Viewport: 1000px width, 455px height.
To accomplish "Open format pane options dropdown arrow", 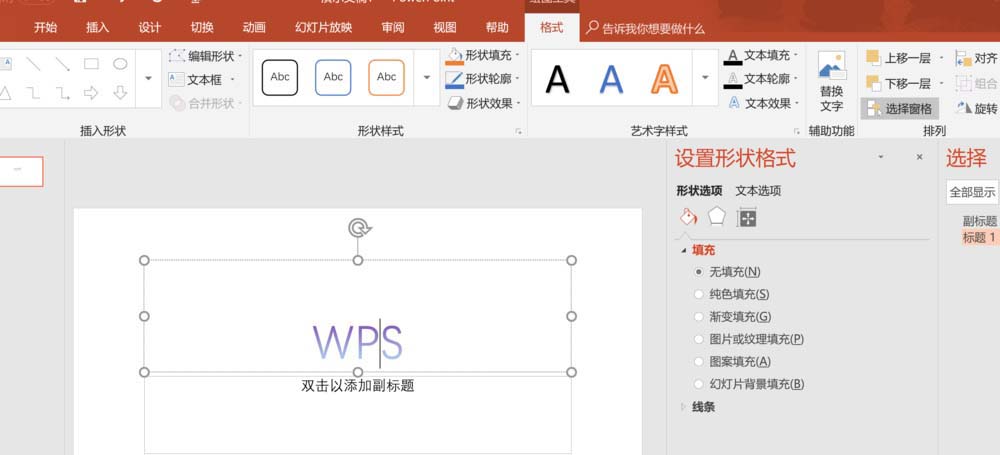I will (881, 157).
